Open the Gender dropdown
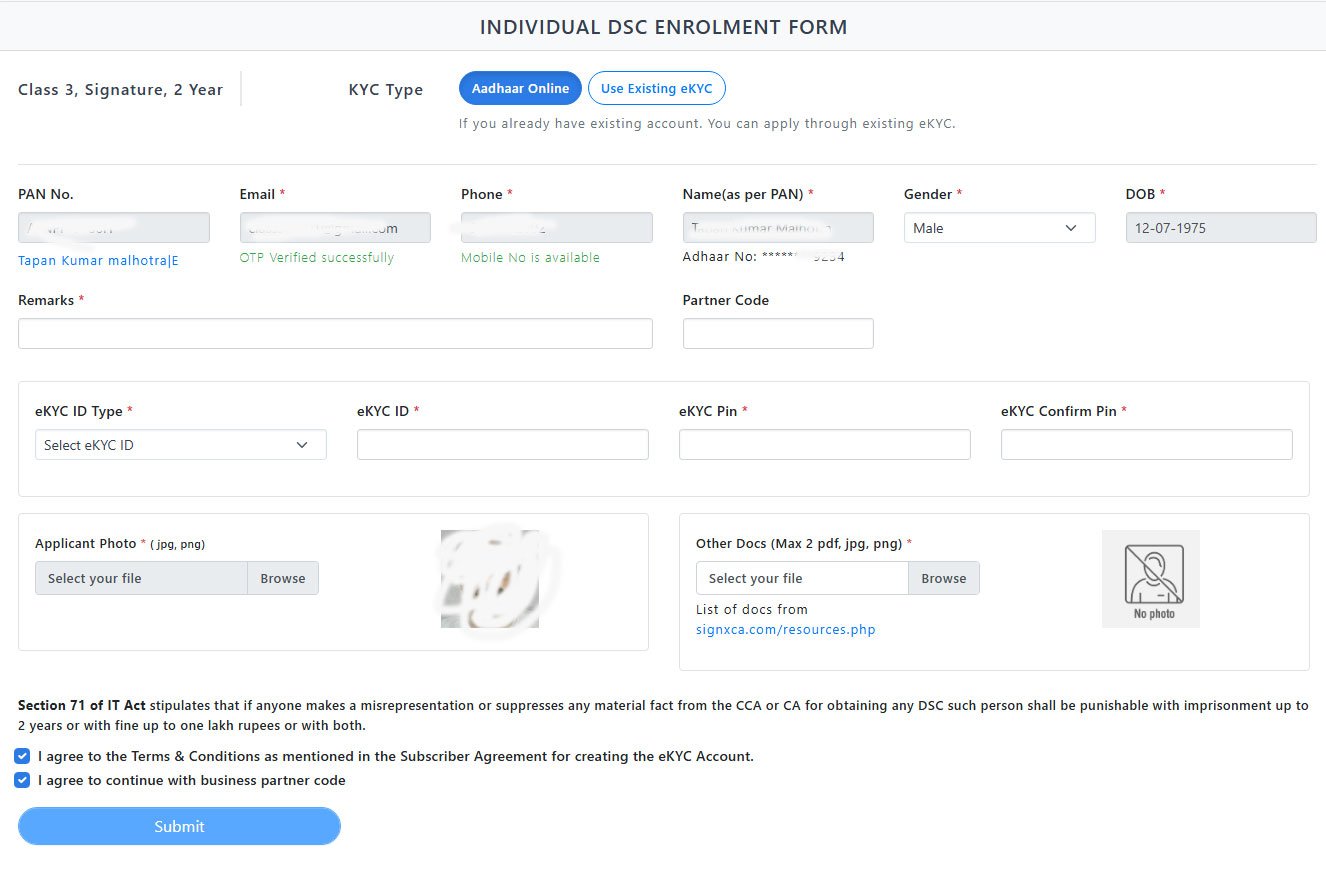Viewport: 1326px width, 880px height. coord(998,228)
